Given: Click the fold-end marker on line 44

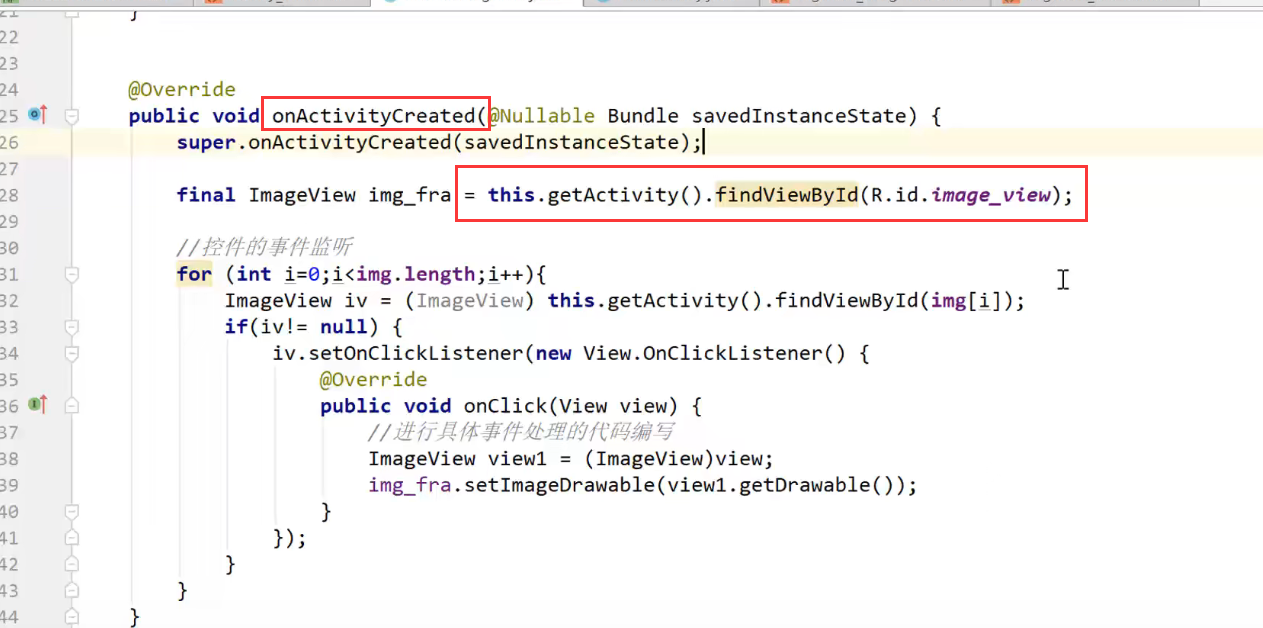Looking at the screenshot, I should click(72, 617).
